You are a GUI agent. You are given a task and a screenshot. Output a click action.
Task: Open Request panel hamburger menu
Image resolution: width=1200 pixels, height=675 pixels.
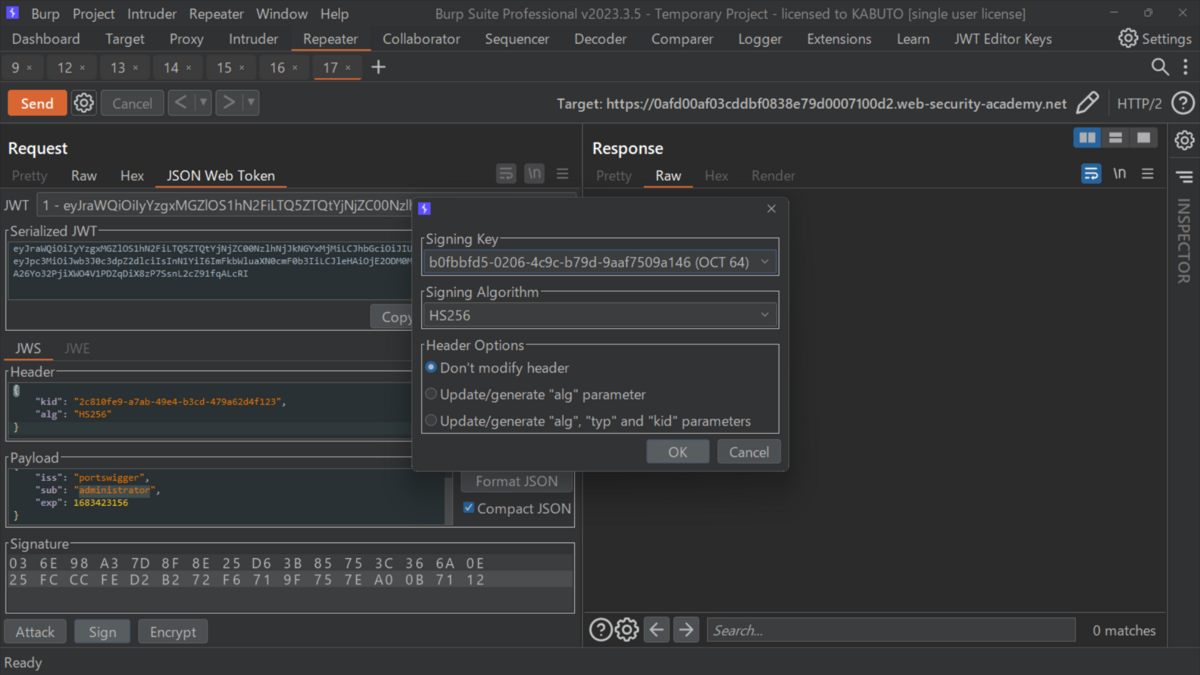(x=563, y=174)
